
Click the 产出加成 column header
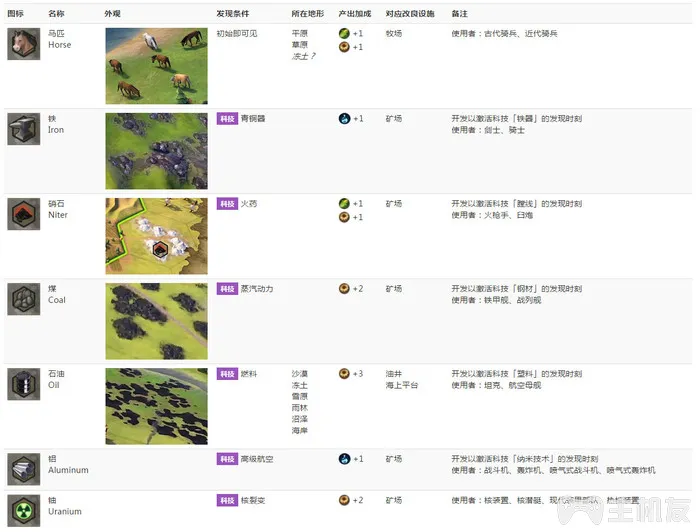pyautogui.click(x=355, y=13)
